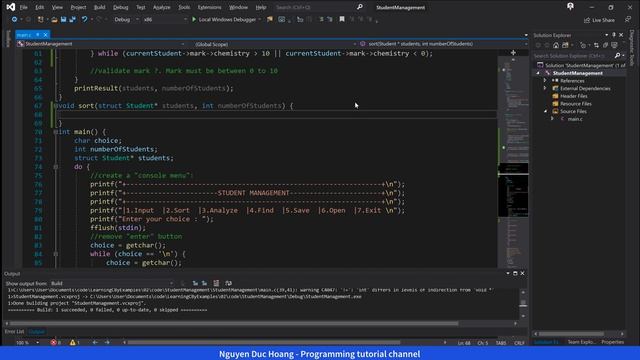Click the Output panel horizontal scrollbar
Viewport: 640px width, 360px height.
click(234, 323)
